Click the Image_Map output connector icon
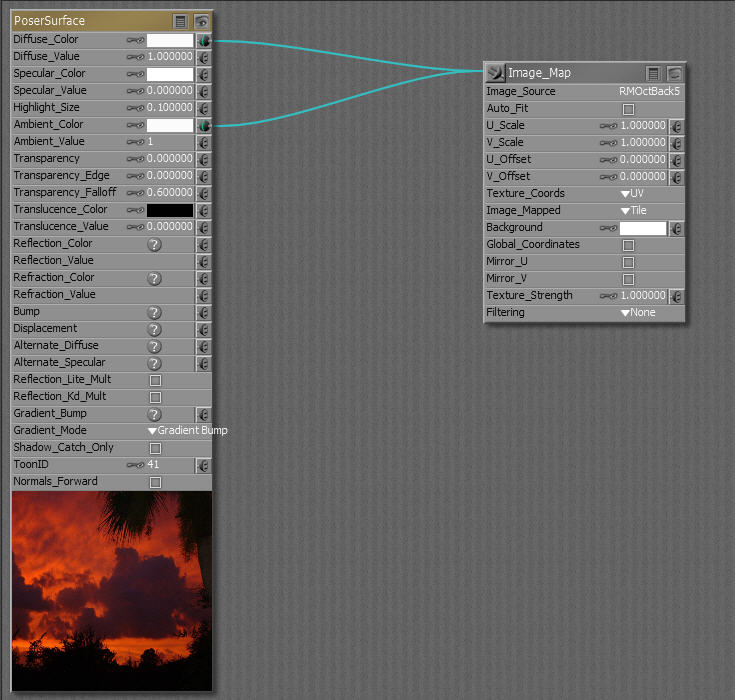Viewport: 735px width, 700px height. tap(495, 73)
